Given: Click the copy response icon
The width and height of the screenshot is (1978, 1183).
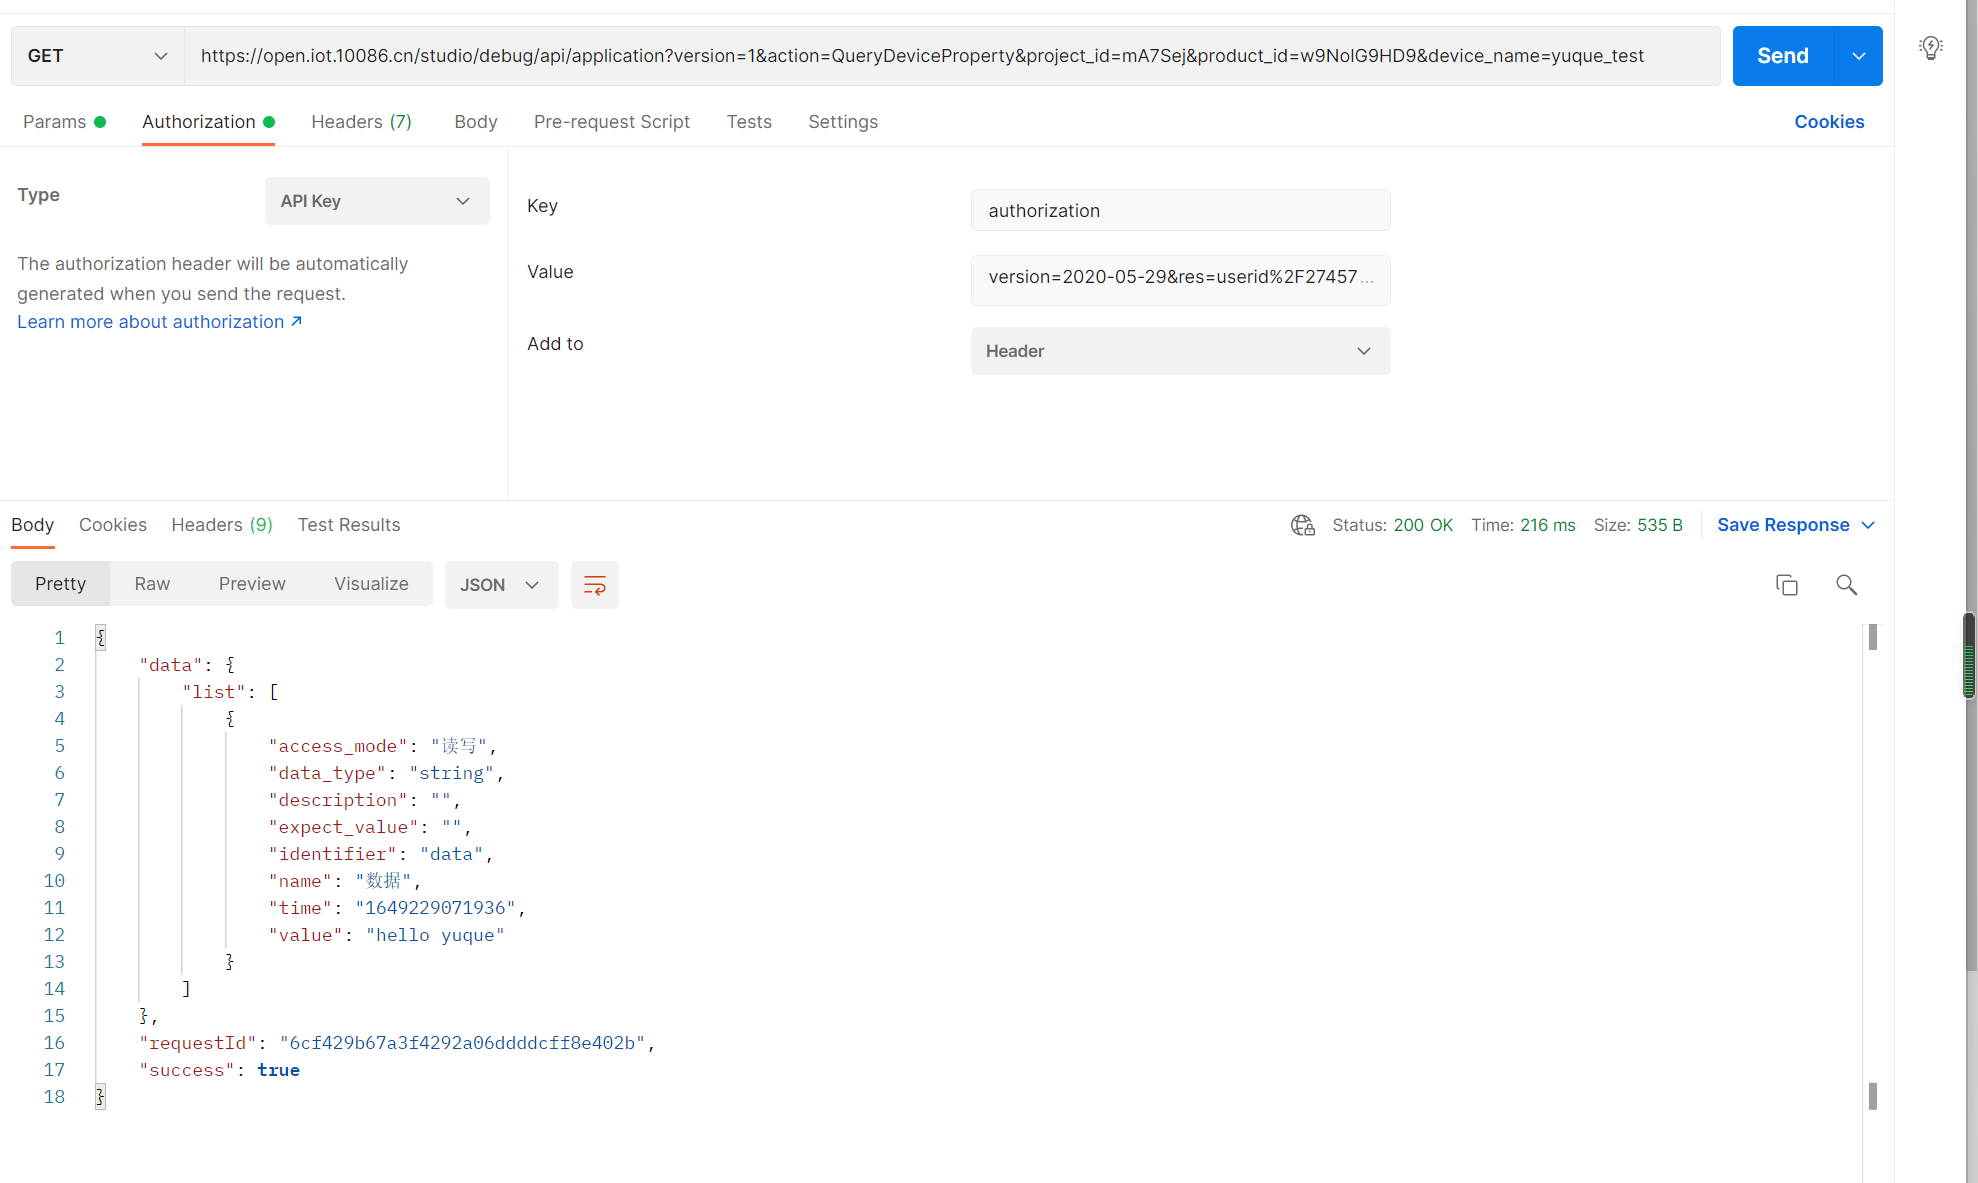Looking at the screenshot, I should [x=1786, y=585].
